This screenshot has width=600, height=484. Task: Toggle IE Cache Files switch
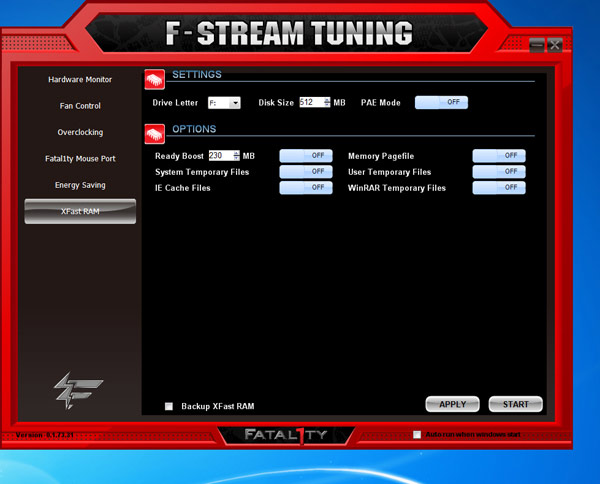[x=306, y=187]
